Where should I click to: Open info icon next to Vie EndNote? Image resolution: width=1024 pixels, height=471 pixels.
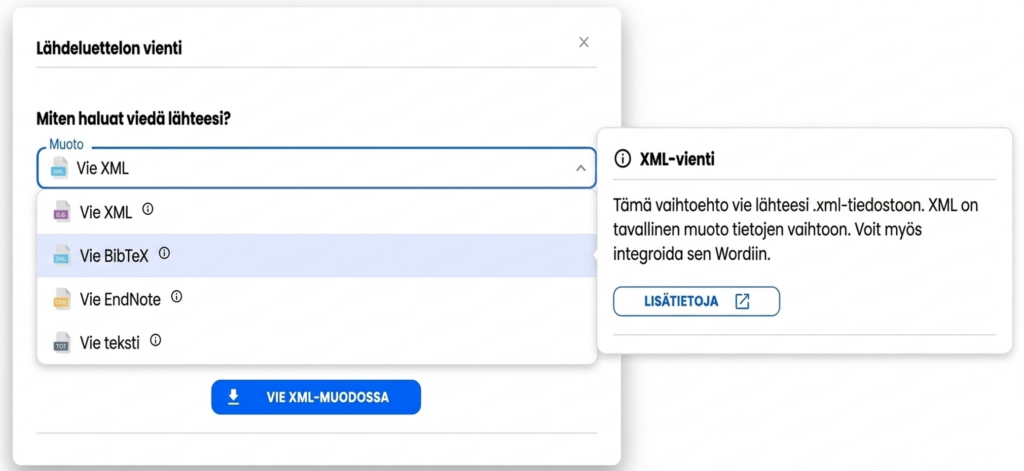(176, 297)
